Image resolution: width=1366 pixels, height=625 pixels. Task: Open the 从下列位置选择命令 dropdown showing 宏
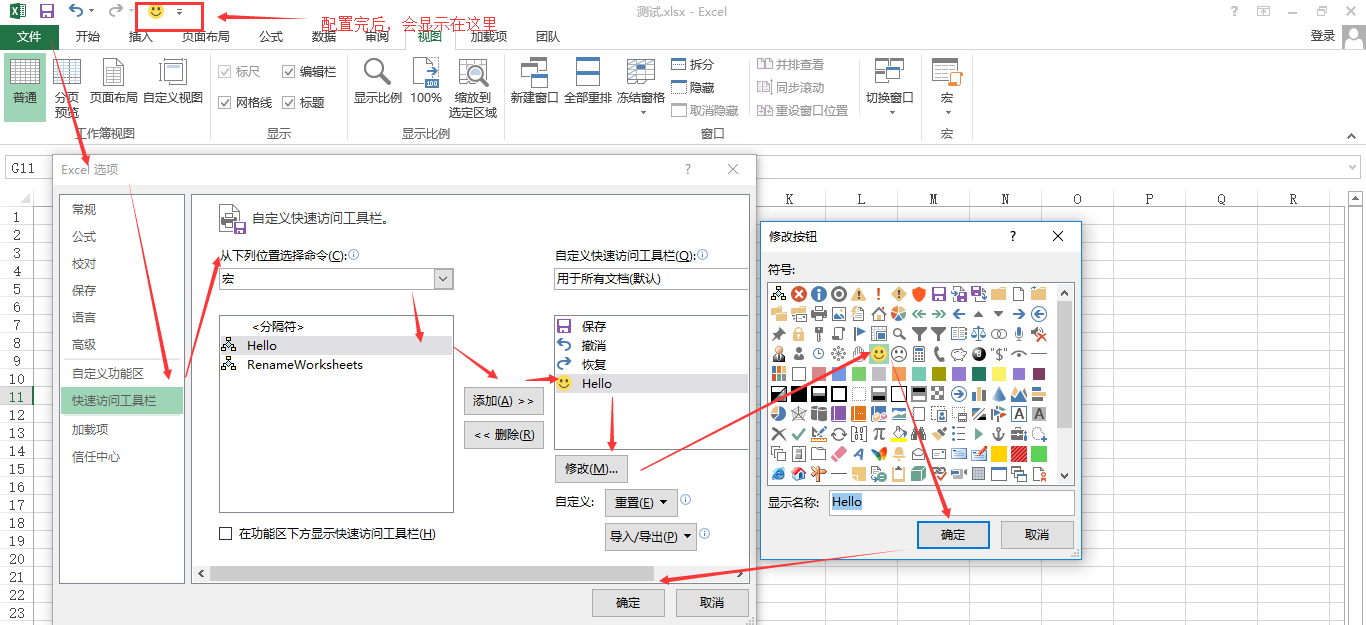[444, 279]
